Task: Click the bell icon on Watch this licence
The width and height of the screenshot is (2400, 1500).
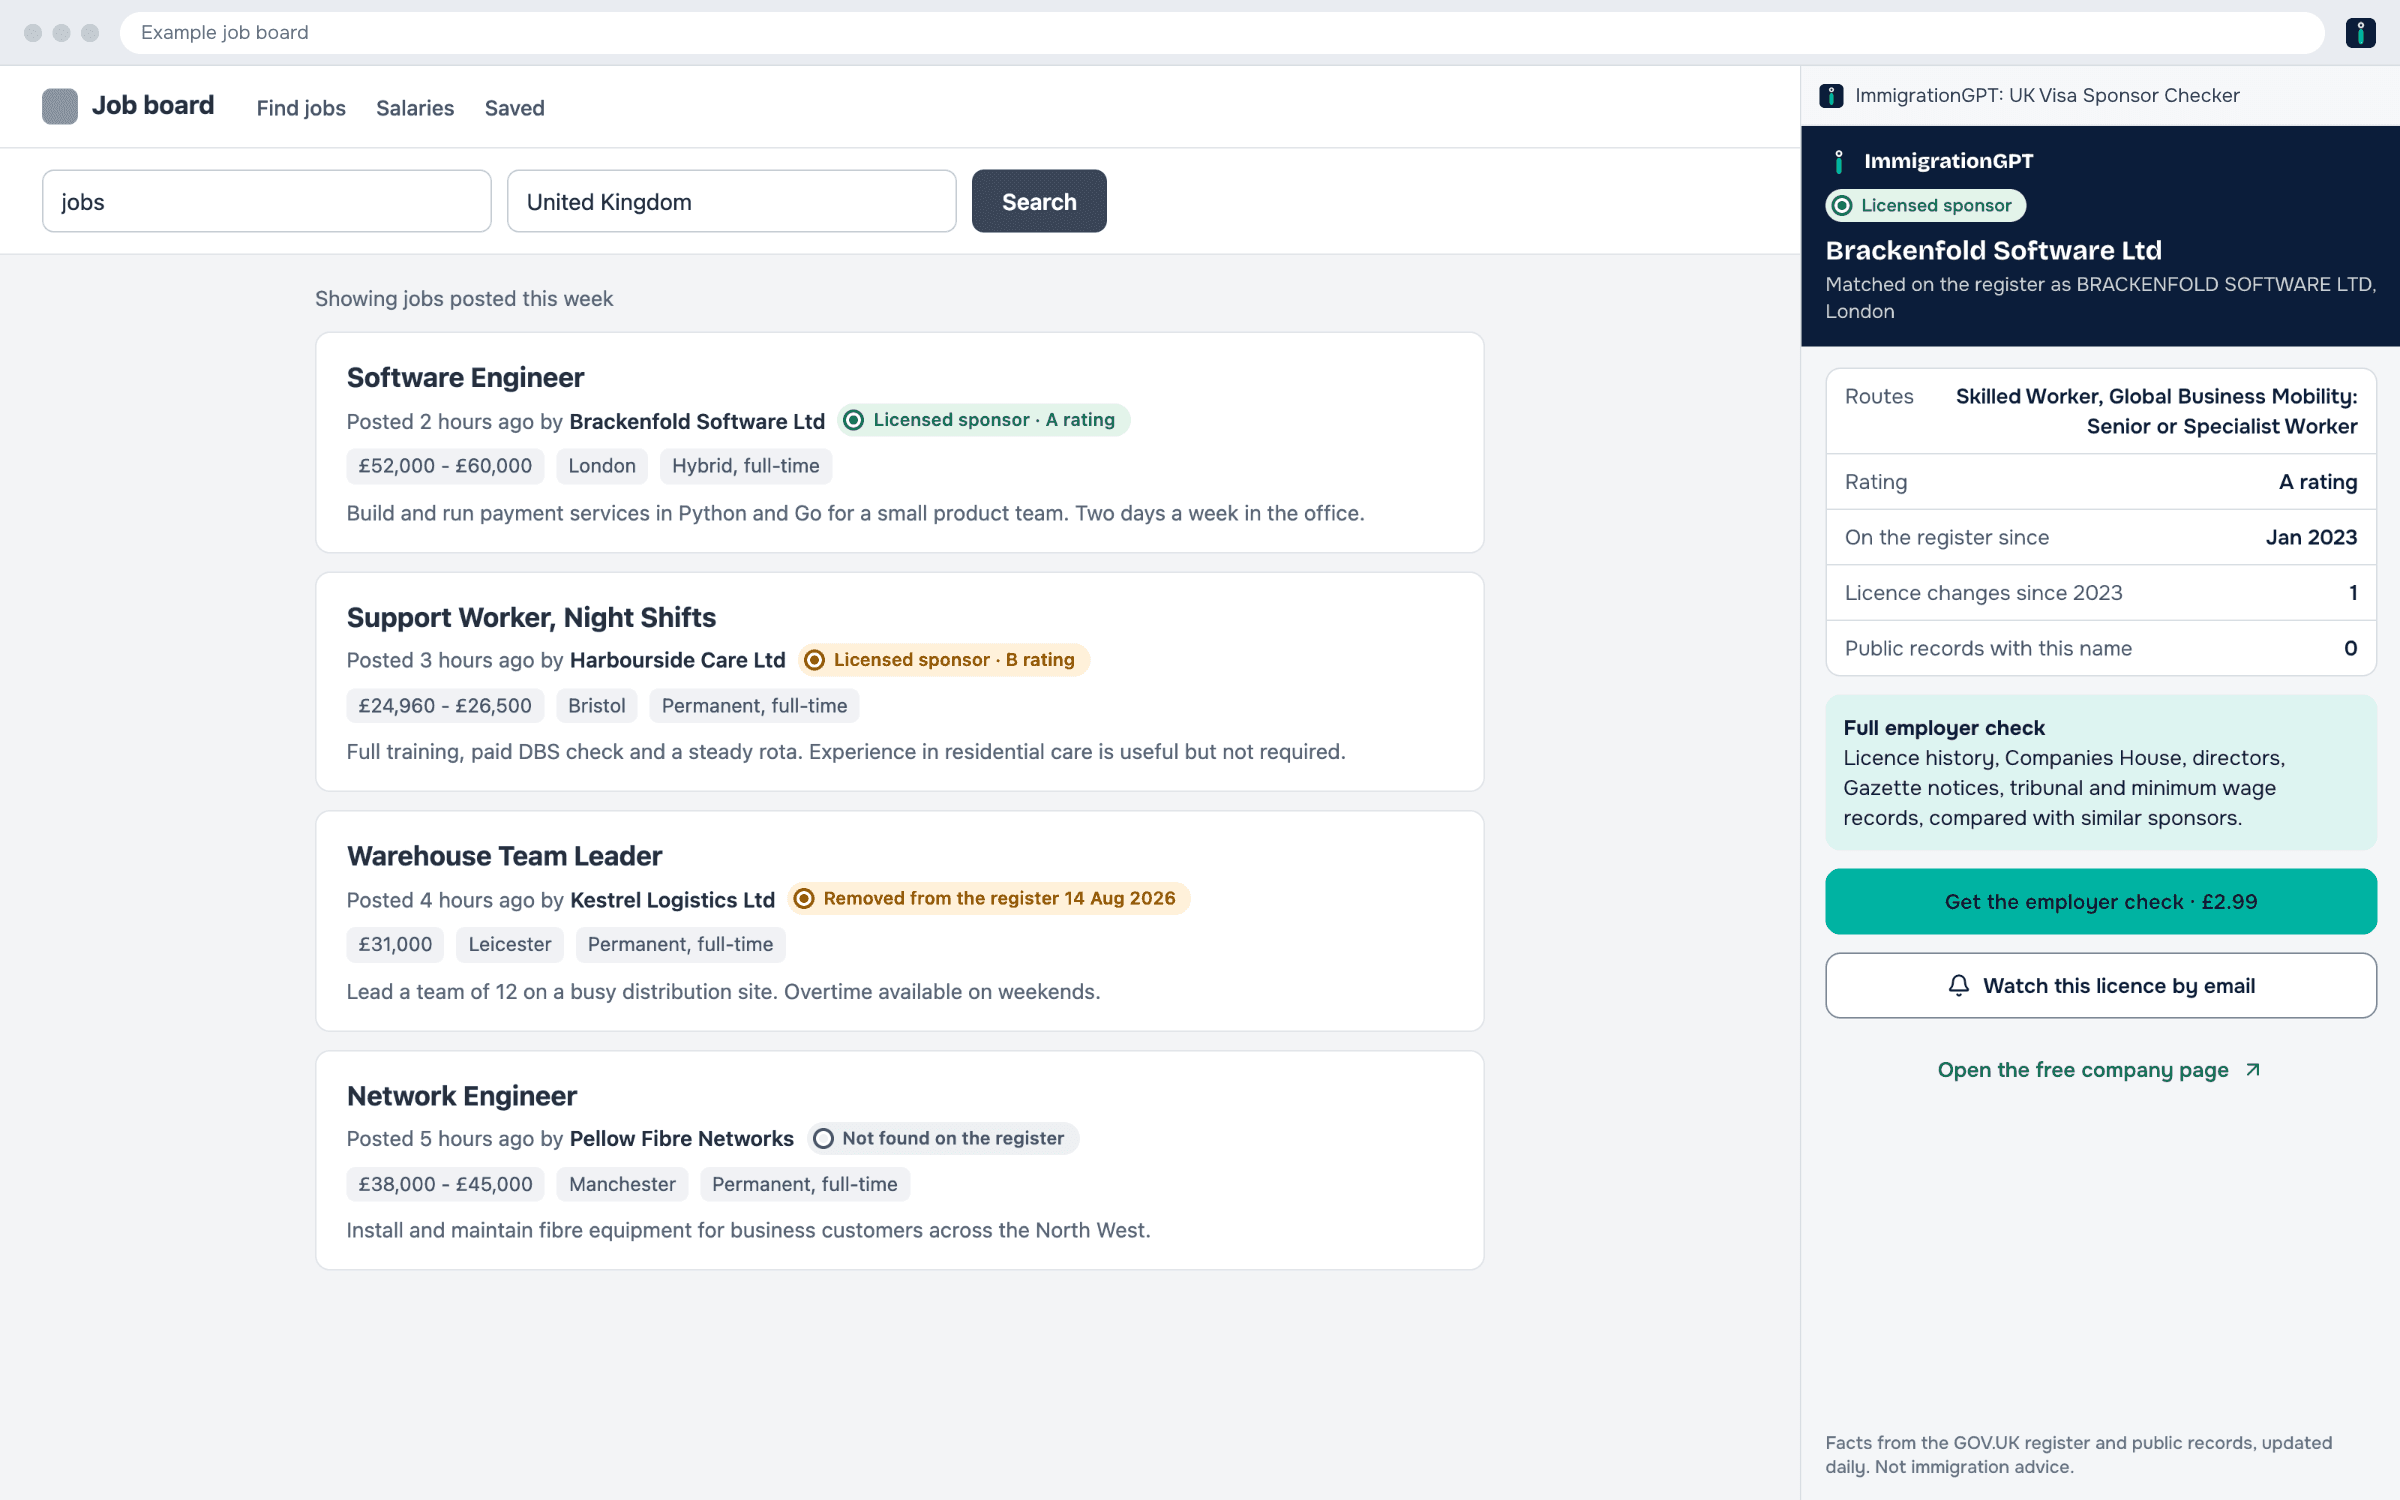Action: tap(1959, 986)
